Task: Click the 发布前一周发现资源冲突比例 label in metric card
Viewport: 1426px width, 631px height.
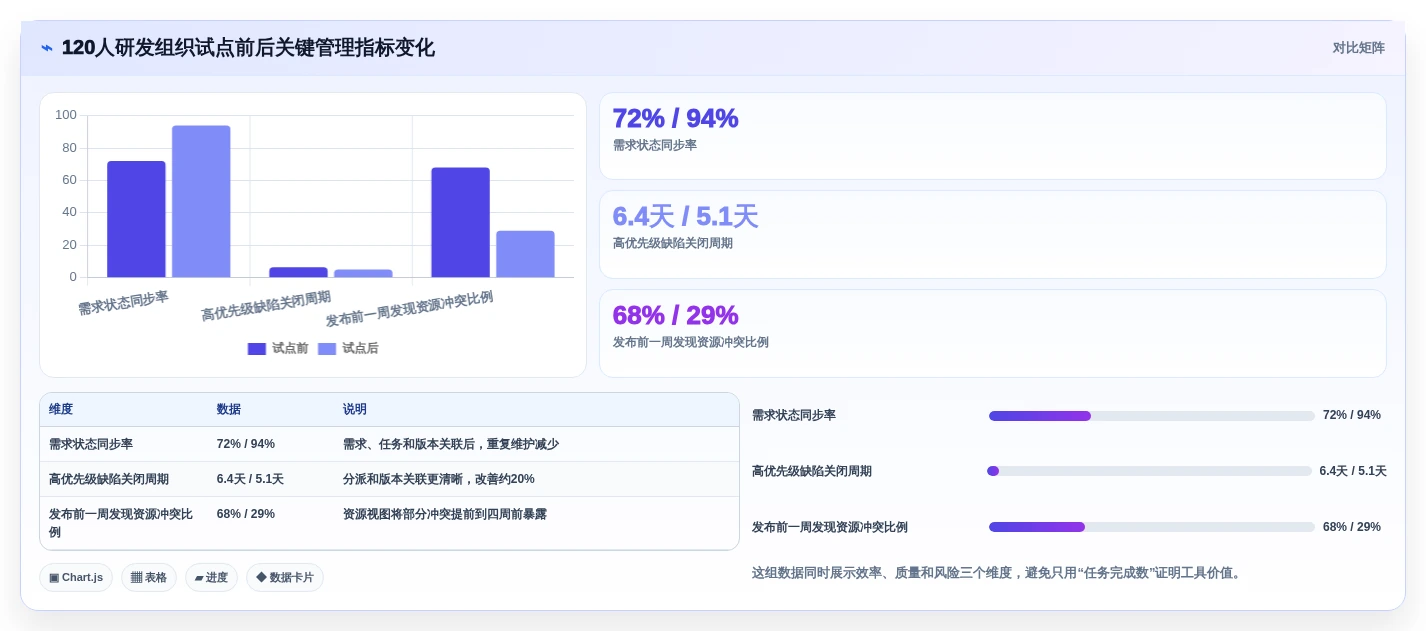Action: (691, 342)
